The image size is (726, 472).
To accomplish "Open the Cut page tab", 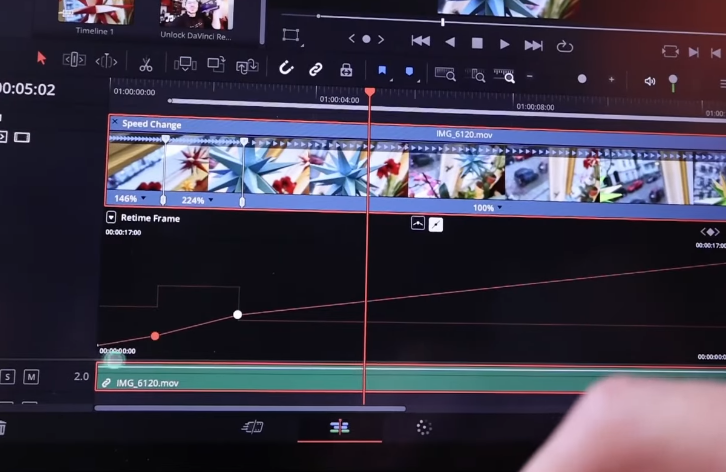I will point(253,427).
